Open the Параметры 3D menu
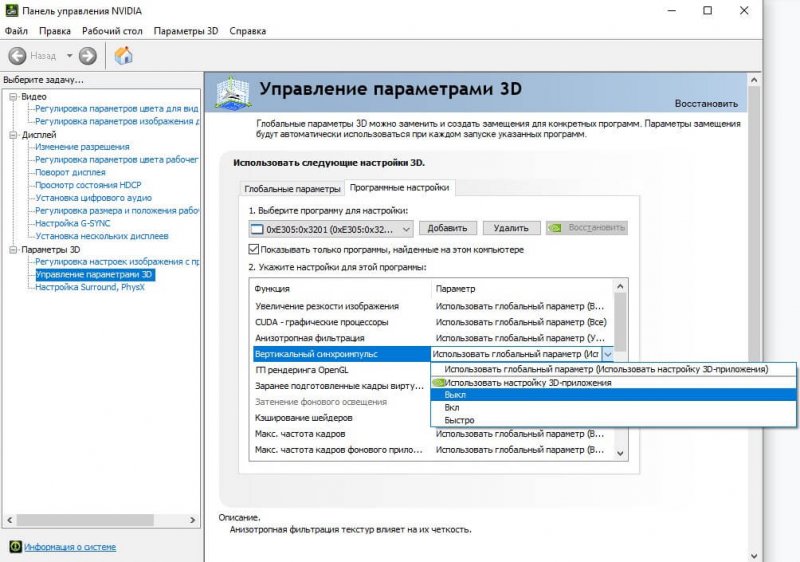This screenshot has width=800, height=562. (x=186, y=31)
